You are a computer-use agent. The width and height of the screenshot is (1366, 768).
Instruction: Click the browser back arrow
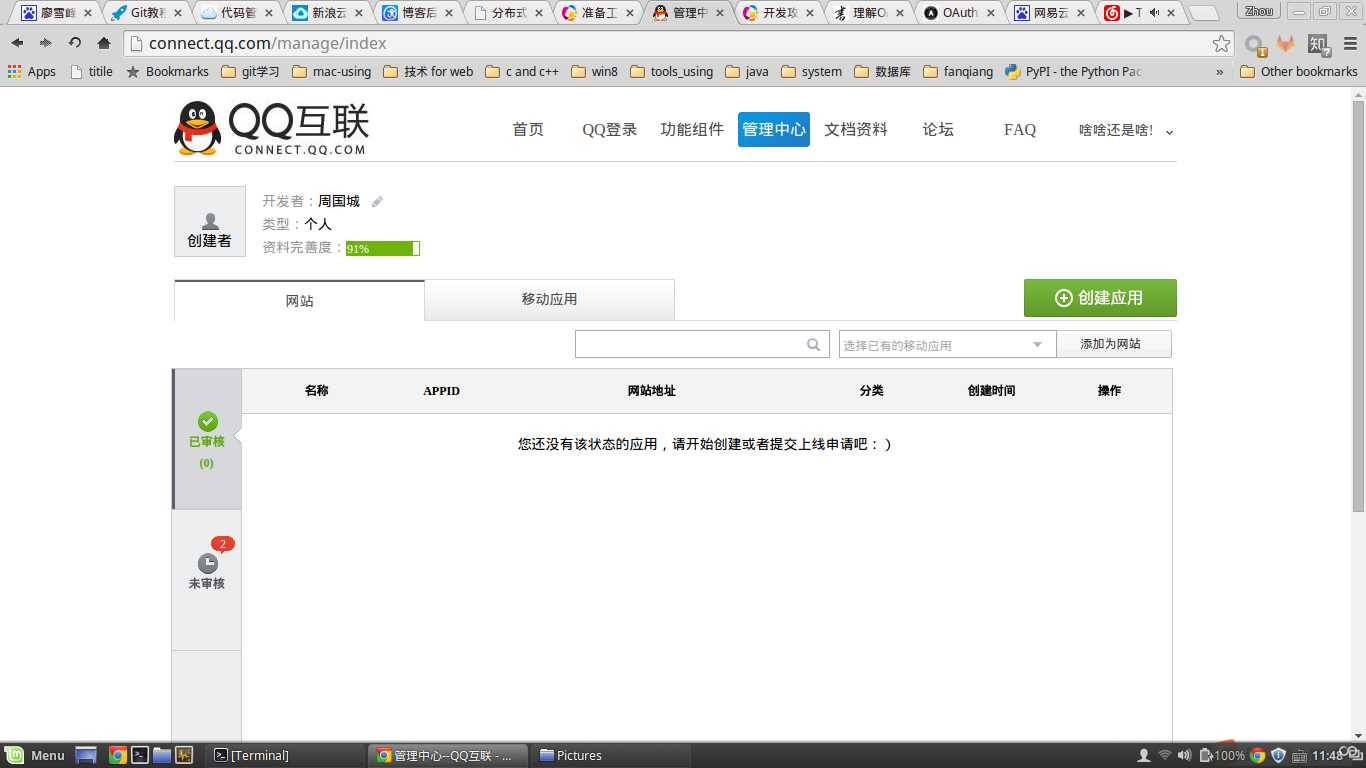(17, 43)
